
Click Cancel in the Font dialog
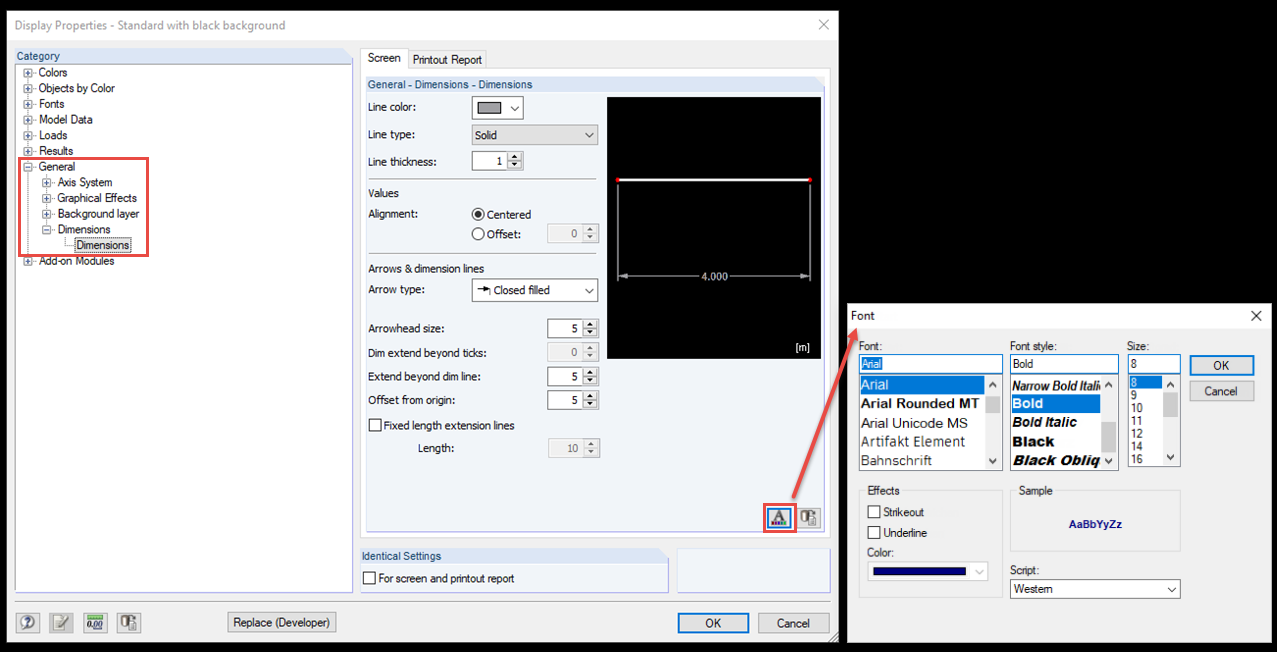coord(1221,391)
